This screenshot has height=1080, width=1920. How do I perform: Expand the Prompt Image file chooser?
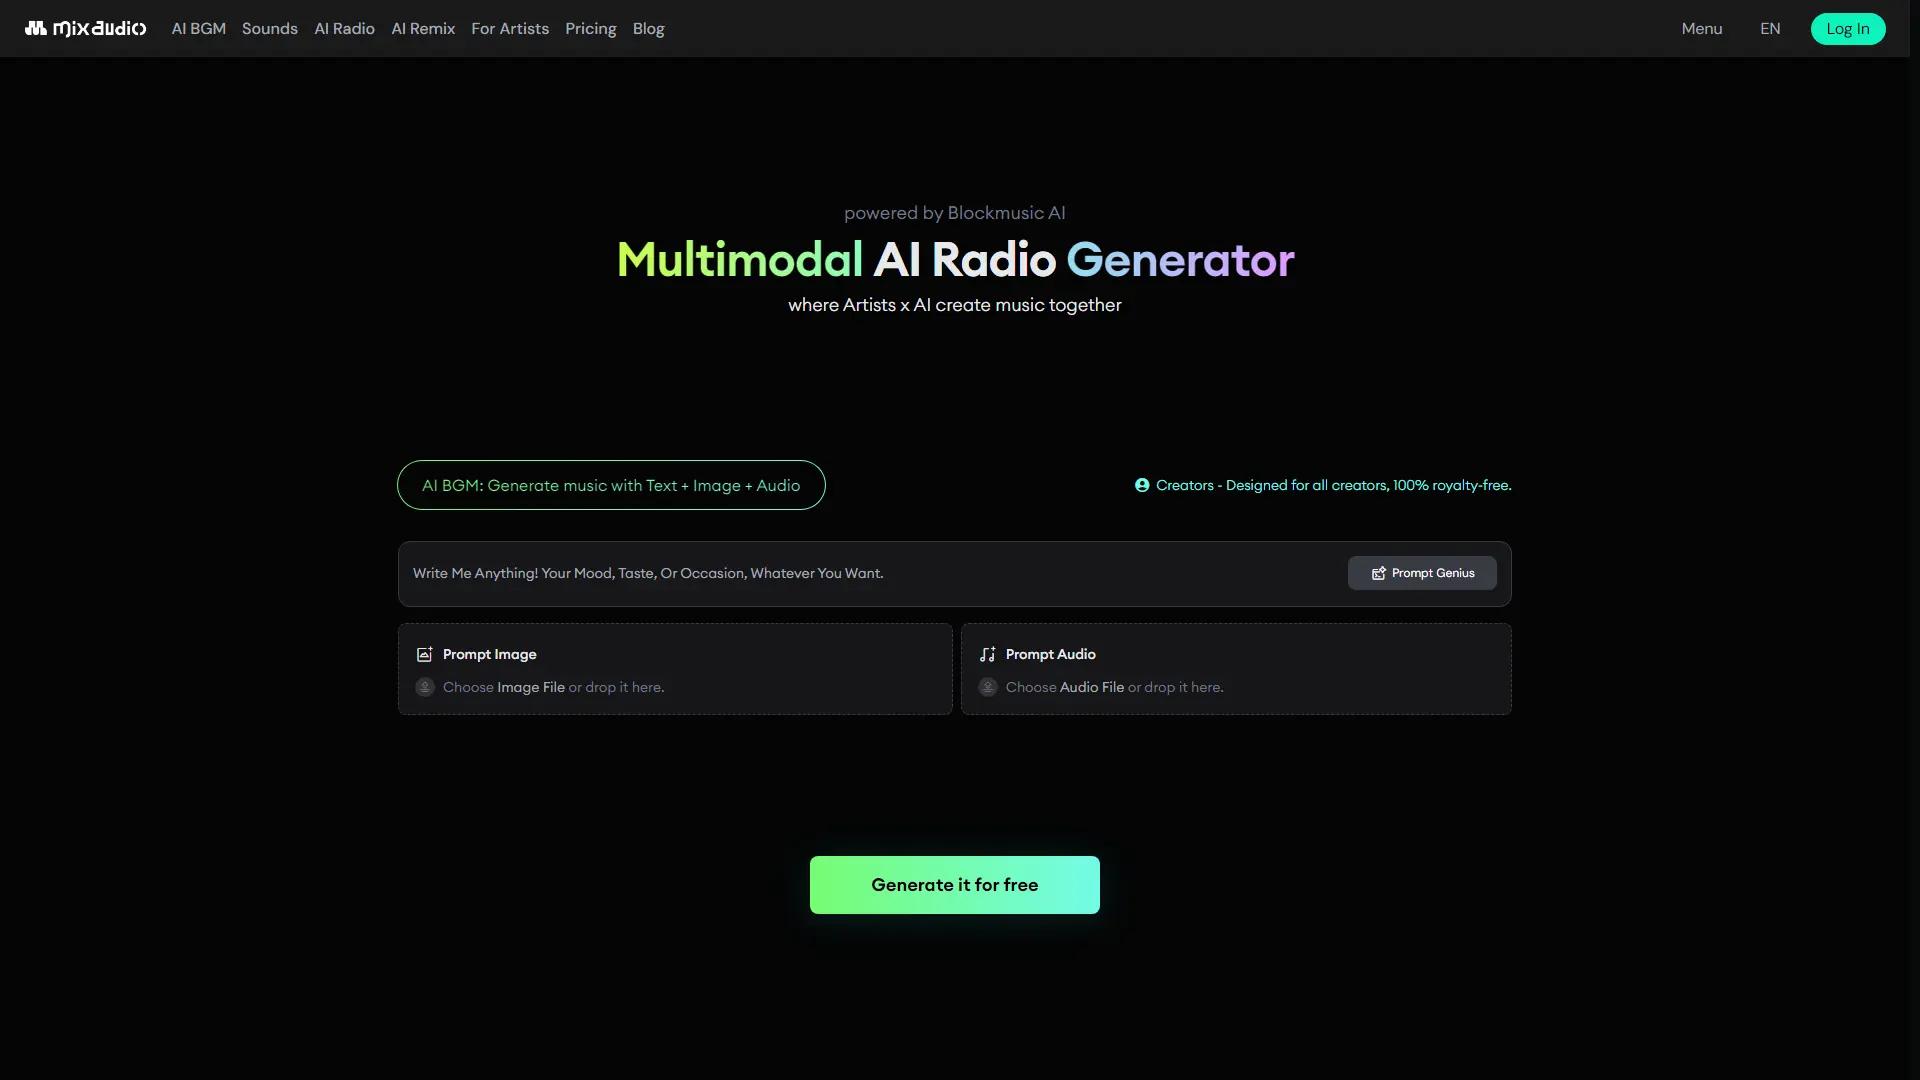point(675,669)
